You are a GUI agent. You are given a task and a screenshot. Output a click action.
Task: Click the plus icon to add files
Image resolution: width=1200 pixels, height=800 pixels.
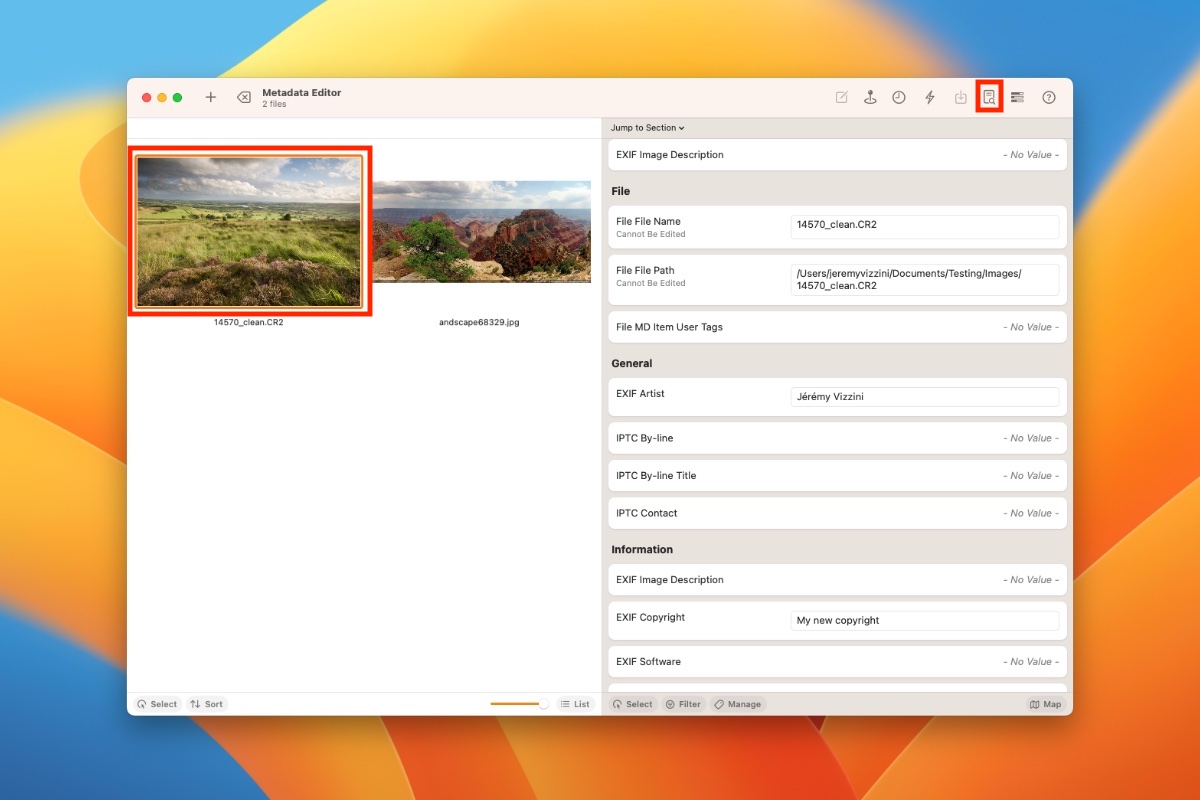(210, 97)
